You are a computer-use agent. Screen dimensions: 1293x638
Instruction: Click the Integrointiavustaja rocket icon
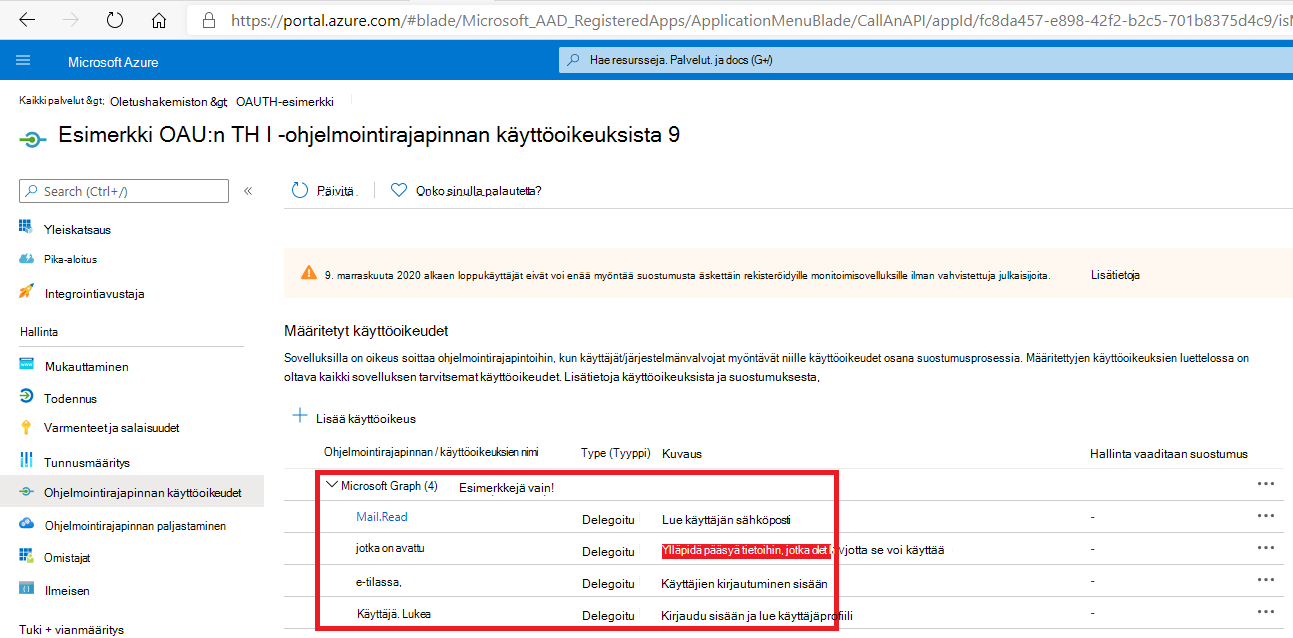(26, 293)
